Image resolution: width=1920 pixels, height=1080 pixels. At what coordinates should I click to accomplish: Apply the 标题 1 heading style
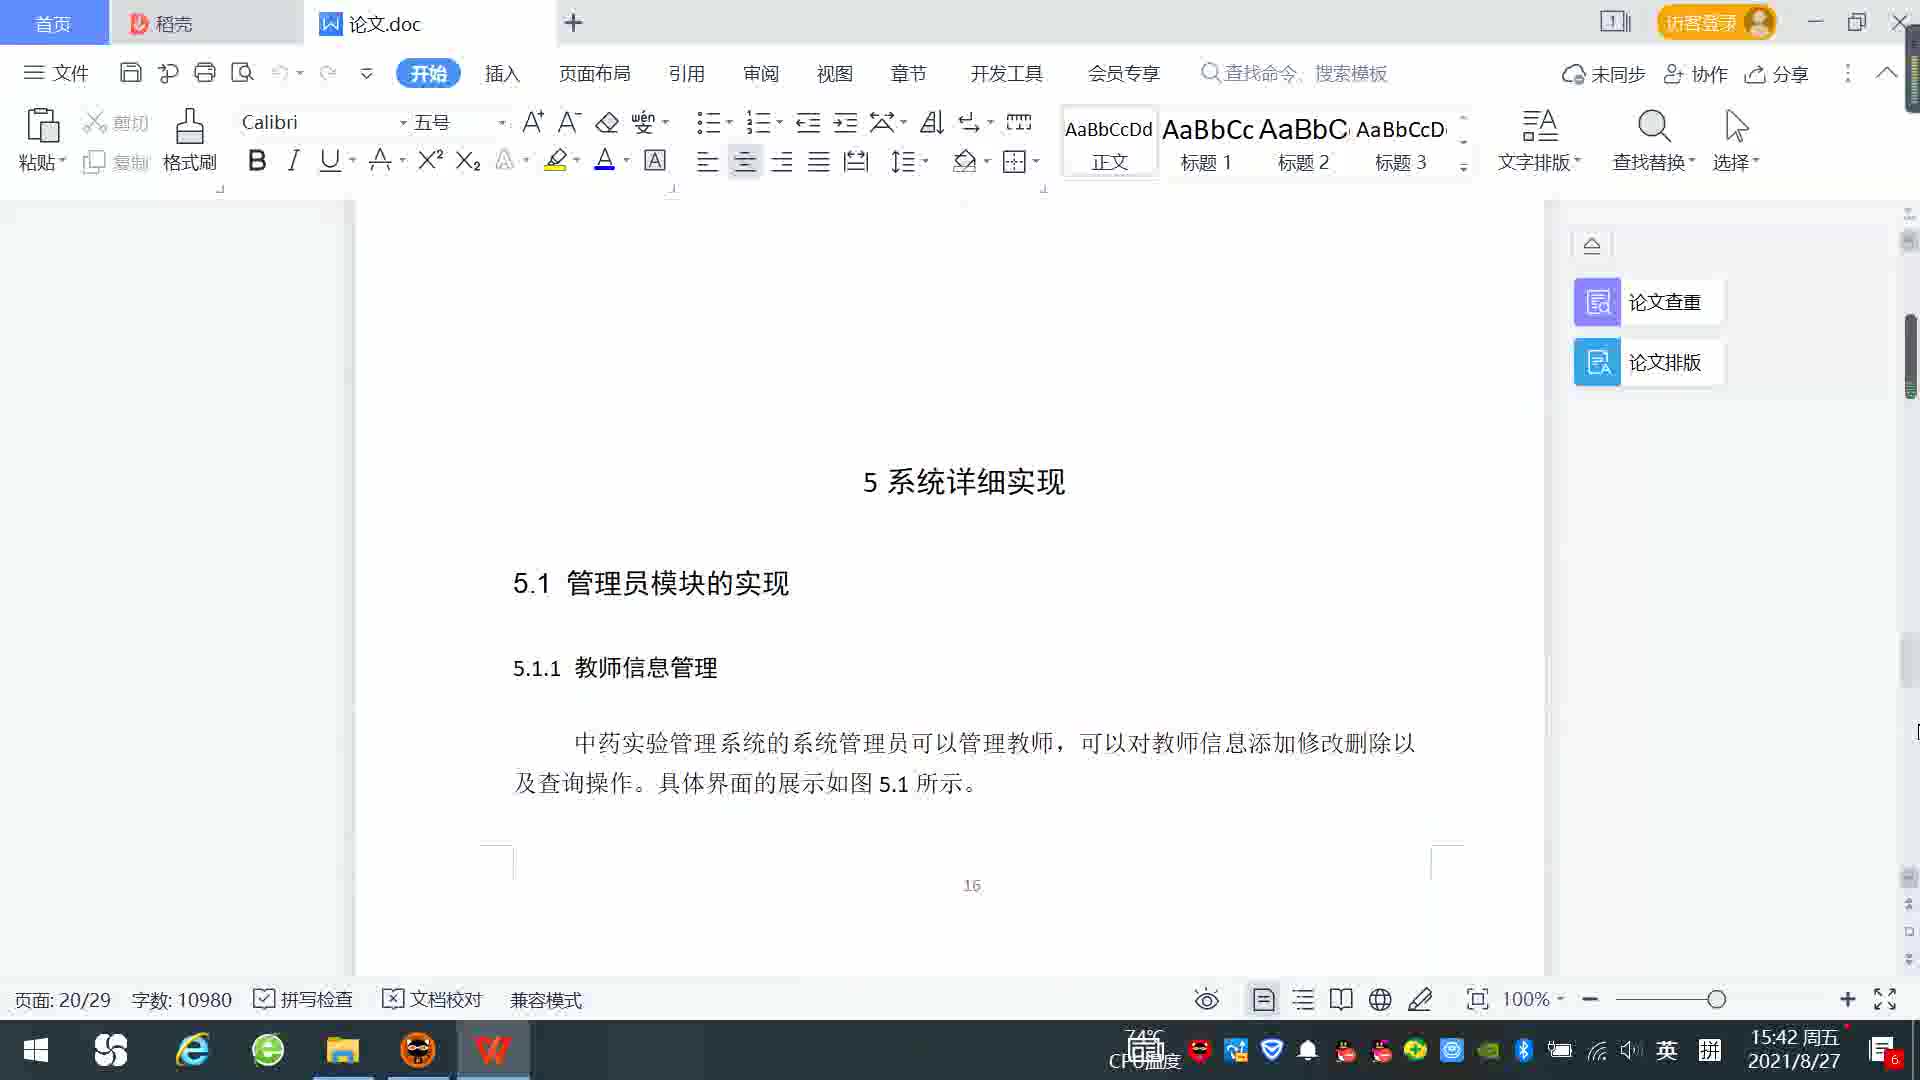(x=1207, y=141)
